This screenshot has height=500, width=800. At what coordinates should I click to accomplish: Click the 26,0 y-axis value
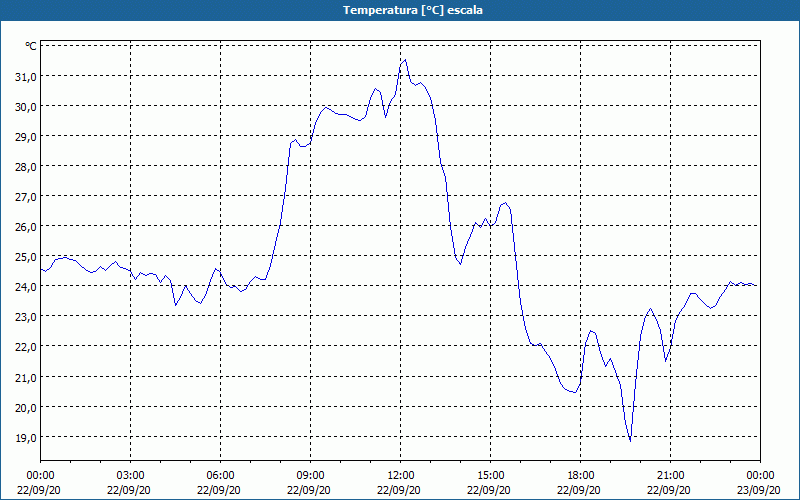25,227
